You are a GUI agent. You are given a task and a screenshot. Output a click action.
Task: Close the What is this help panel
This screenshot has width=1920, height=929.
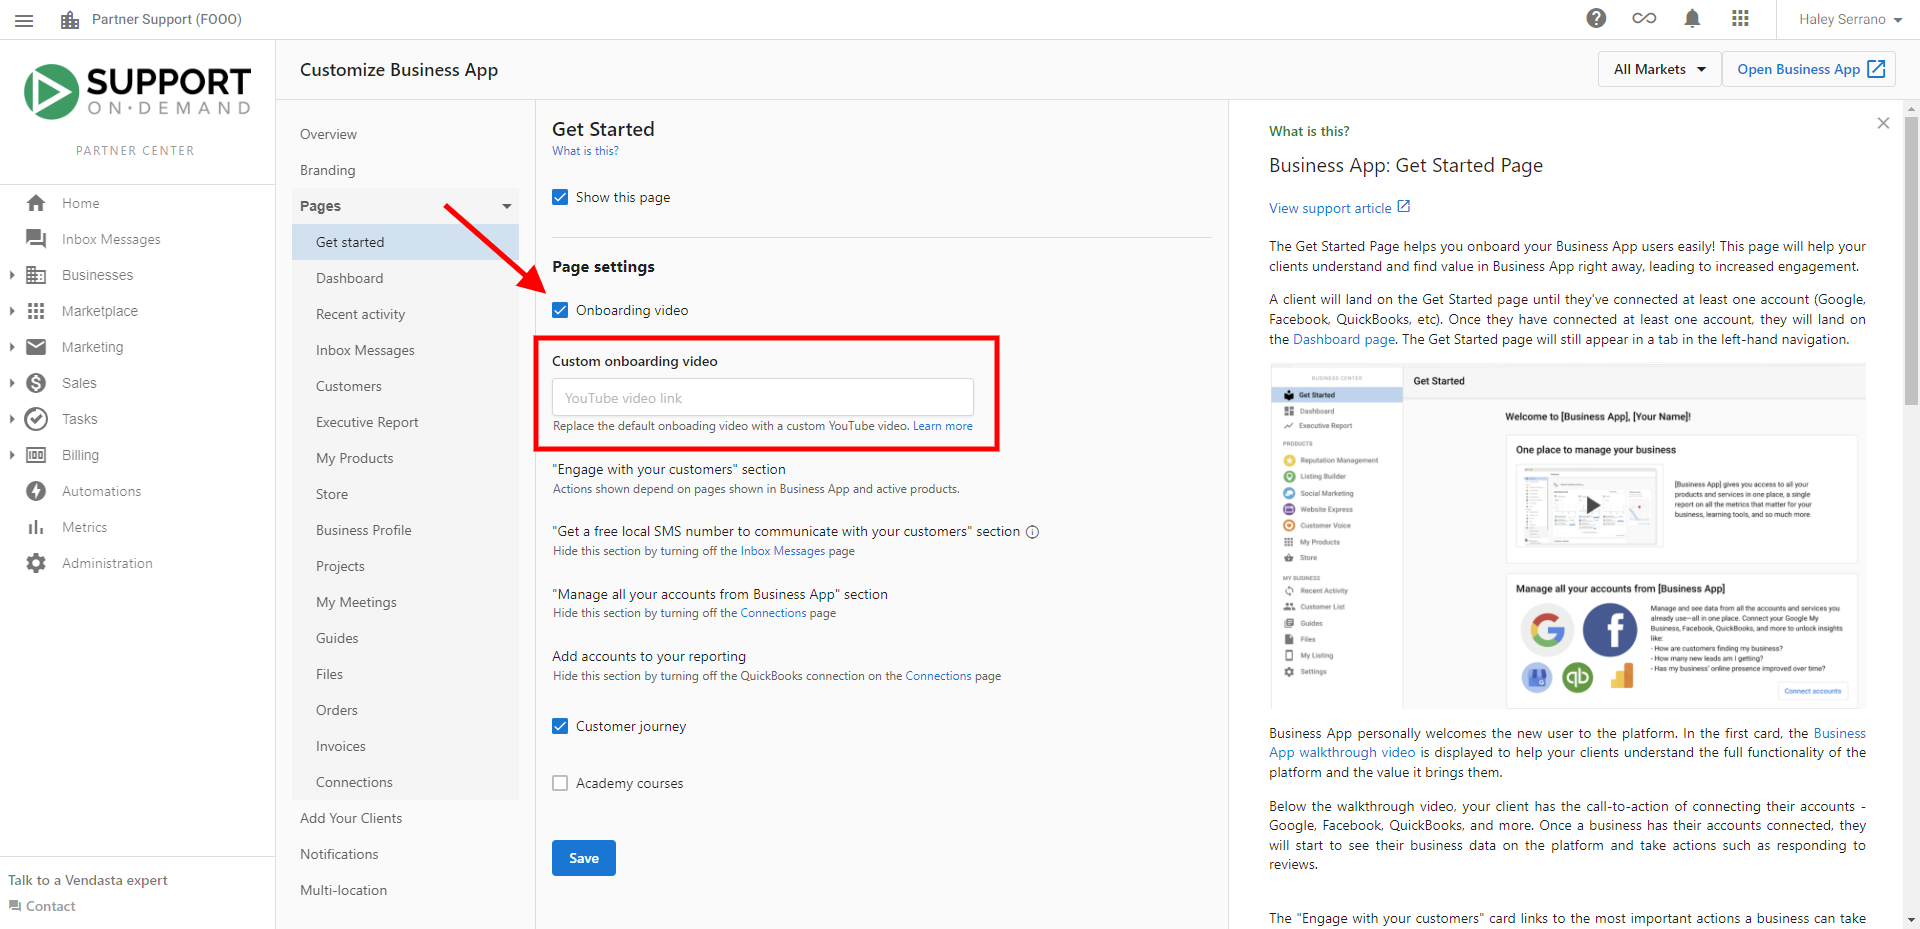point(1883,123)
